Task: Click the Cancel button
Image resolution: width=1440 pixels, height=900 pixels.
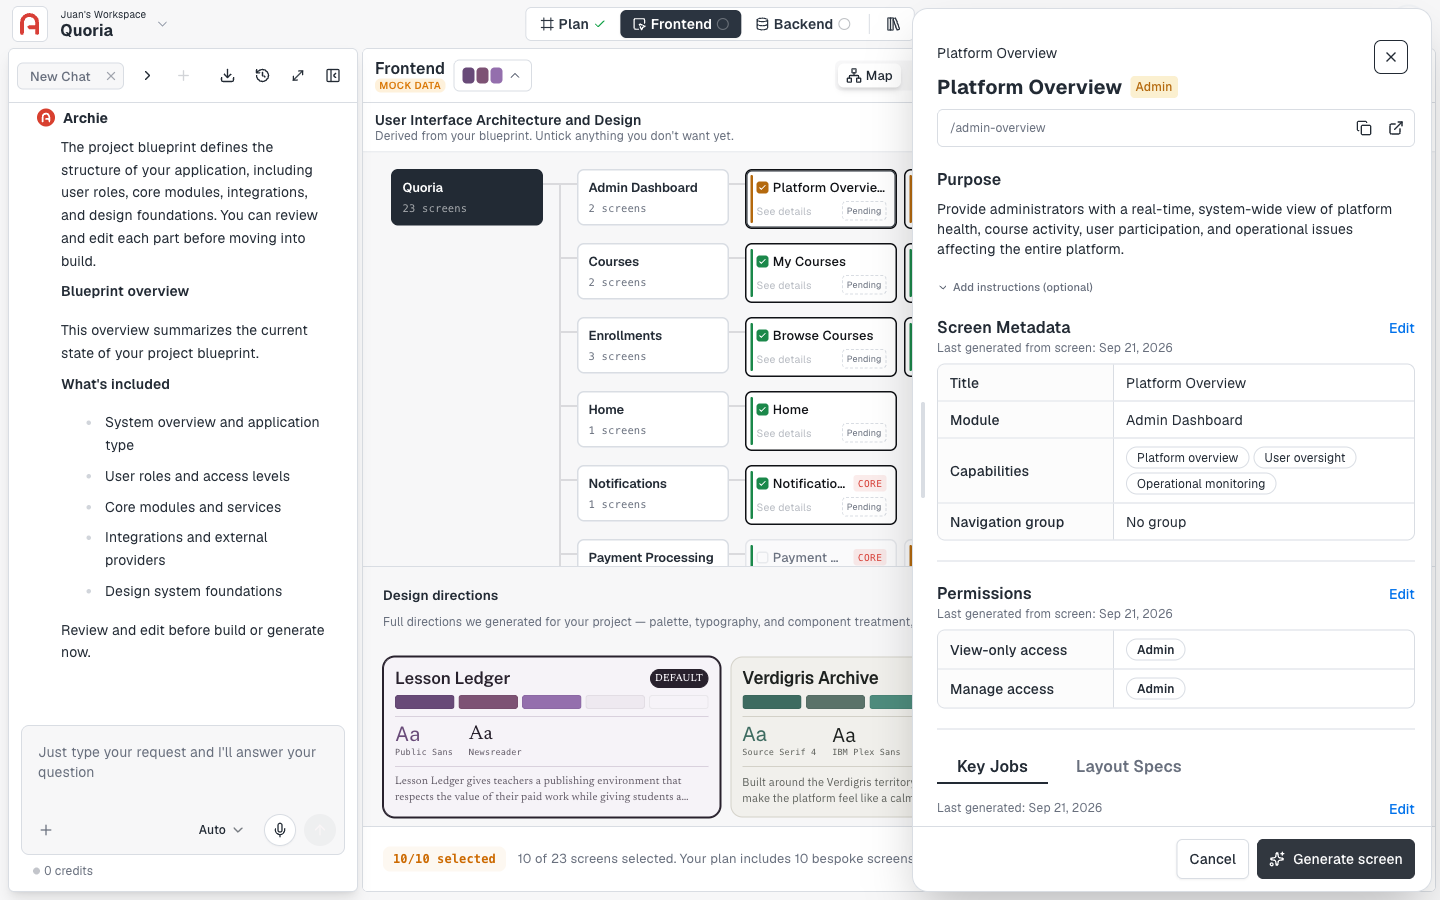Action: [x=1212, y=859]
